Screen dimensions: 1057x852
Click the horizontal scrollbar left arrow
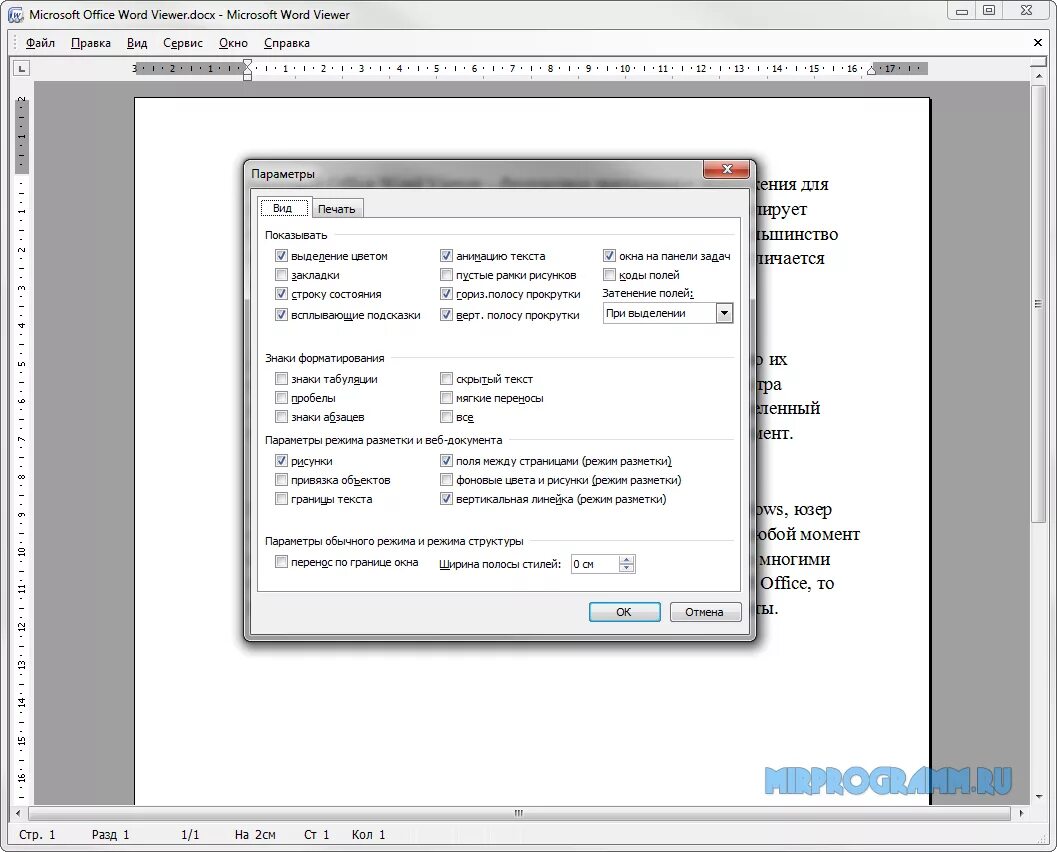point(18,813)
